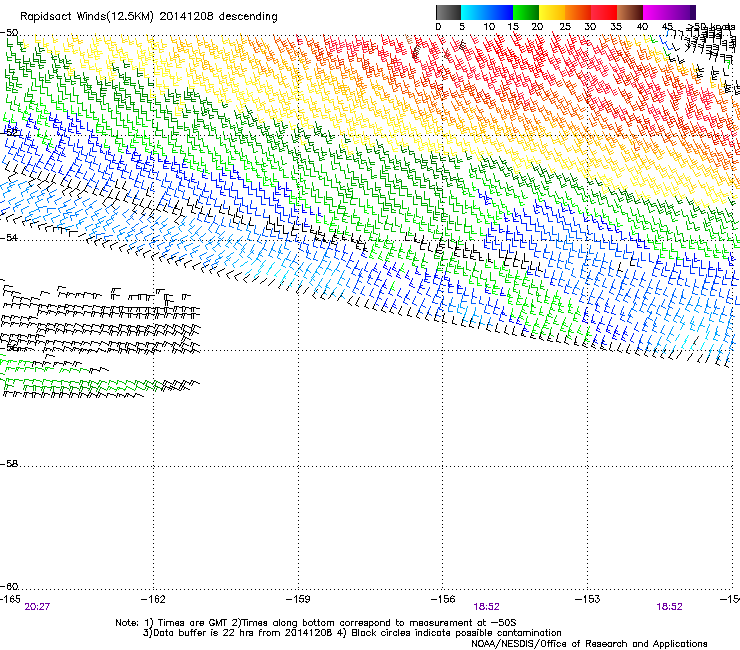Click the latitude label '-60'
The width and height of the screenshot is (740, 650).
pyautogui.click(x=9, y=586)
